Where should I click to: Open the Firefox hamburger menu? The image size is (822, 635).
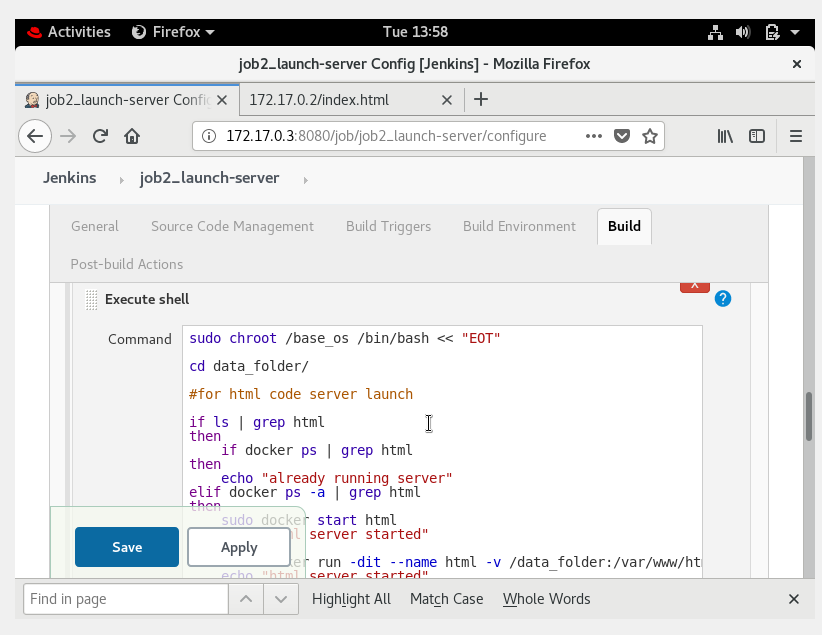click(x=796, y=136)
